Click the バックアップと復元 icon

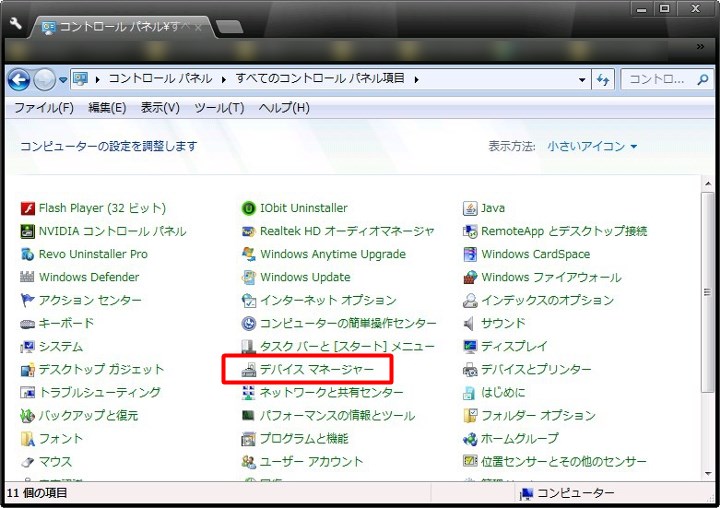tap(28, 416)
